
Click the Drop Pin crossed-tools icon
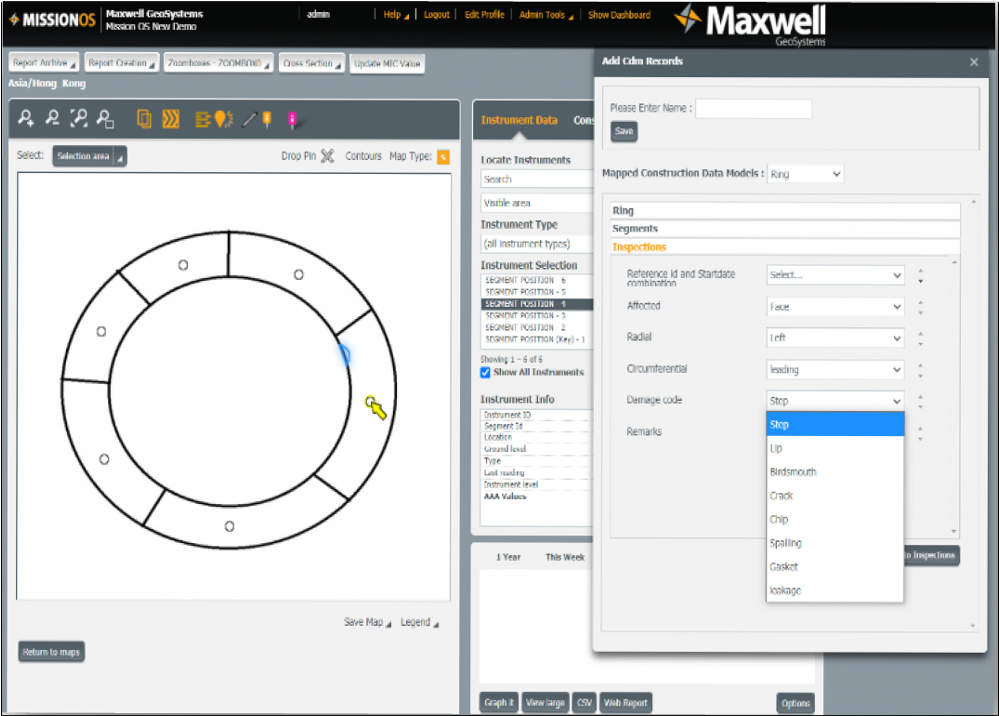coord(327,155)
